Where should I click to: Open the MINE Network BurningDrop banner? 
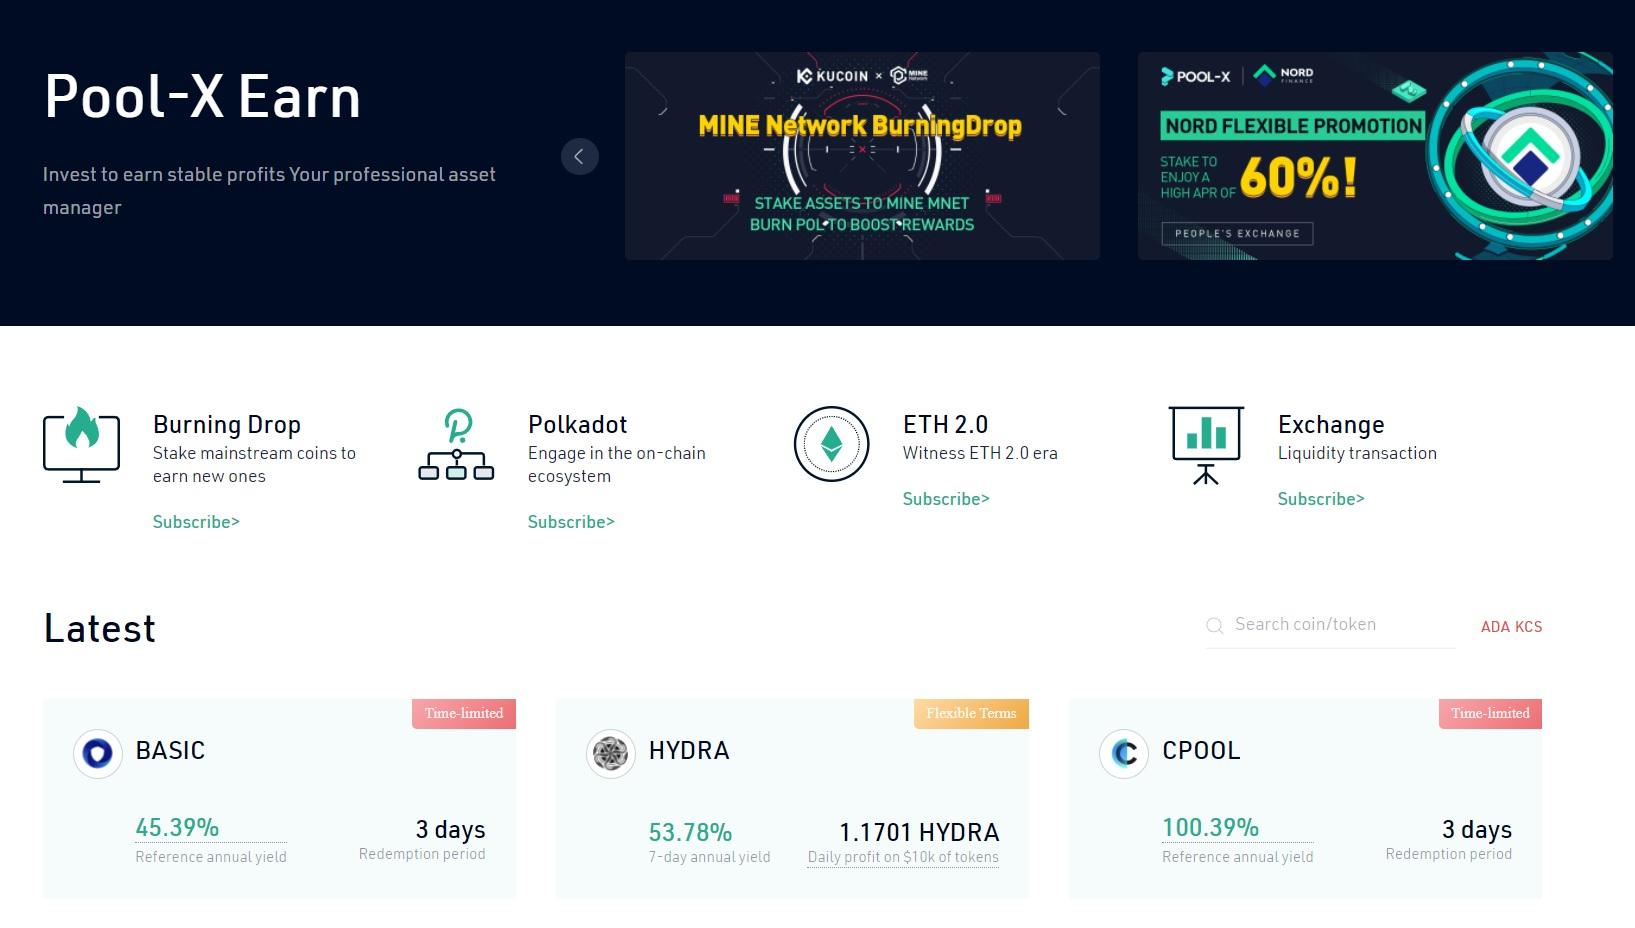point(862,156)
